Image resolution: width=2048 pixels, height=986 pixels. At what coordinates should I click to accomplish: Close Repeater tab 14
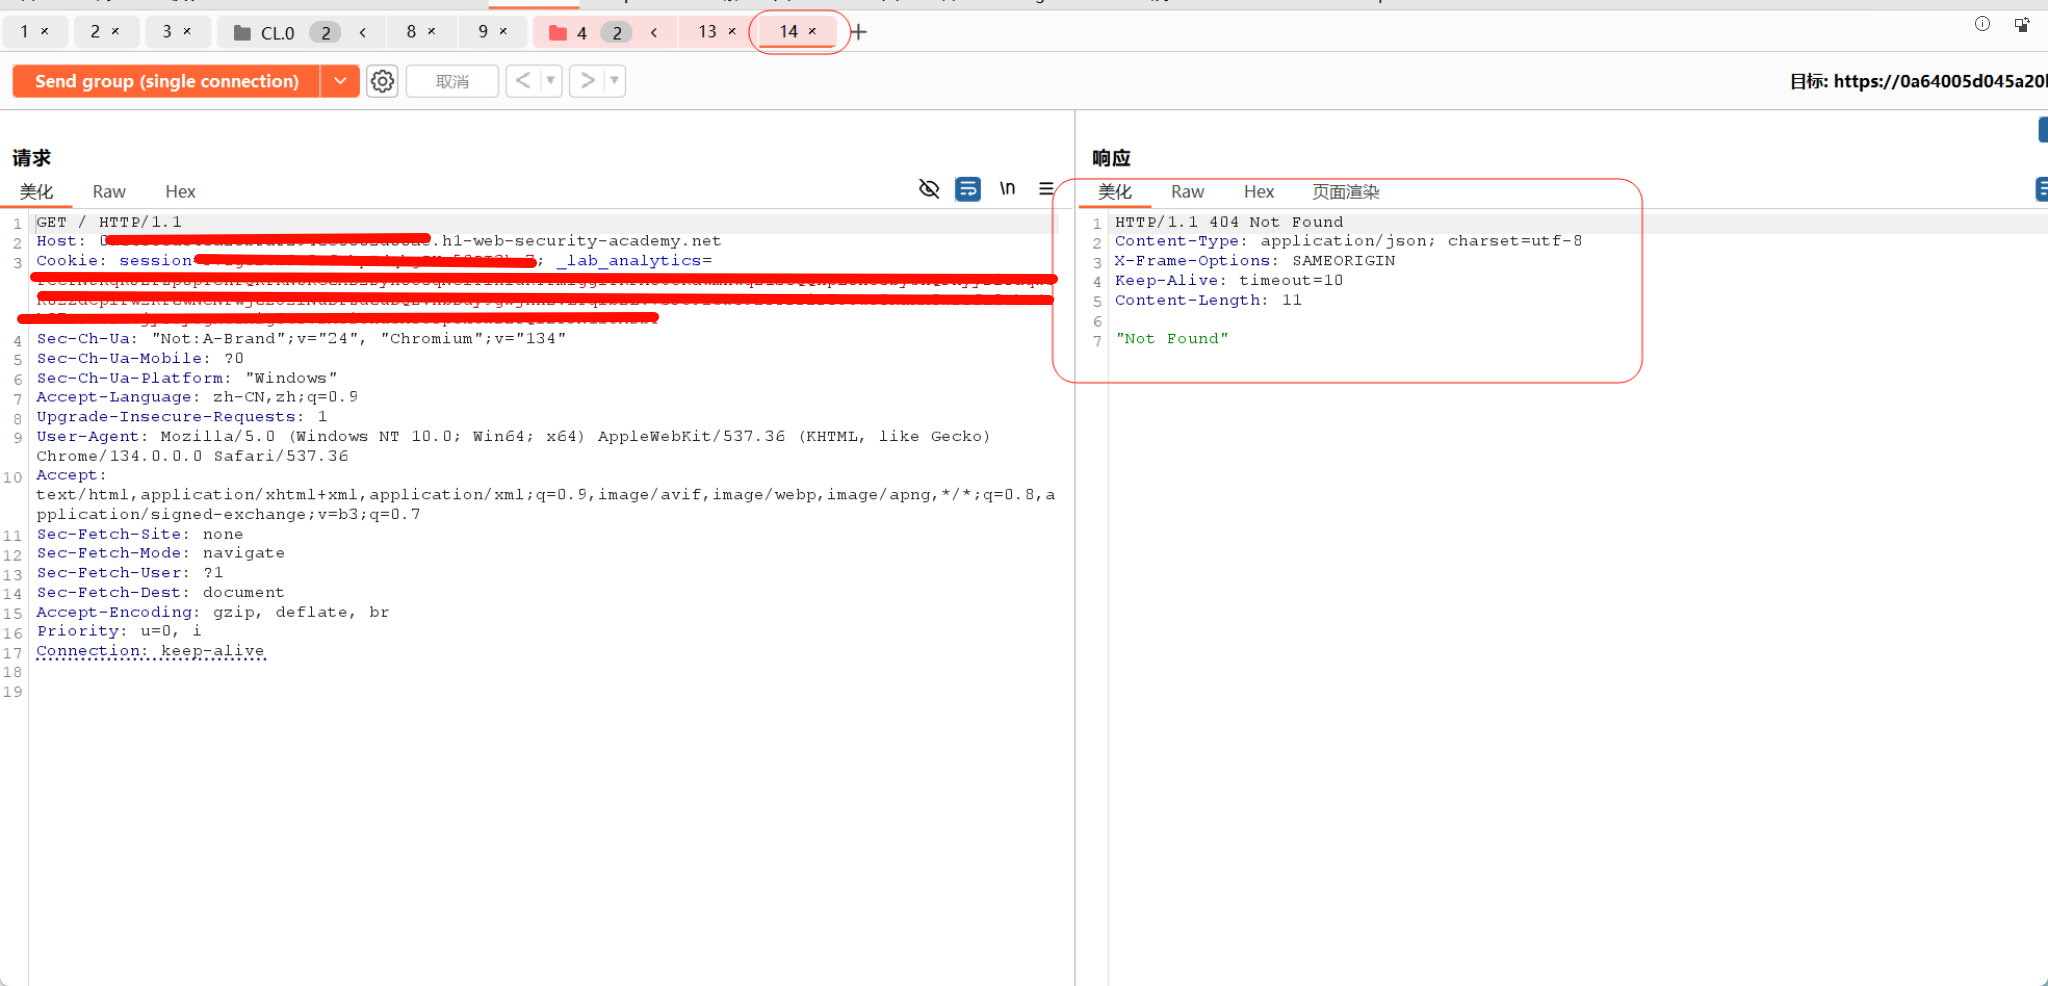pos(812,32)
